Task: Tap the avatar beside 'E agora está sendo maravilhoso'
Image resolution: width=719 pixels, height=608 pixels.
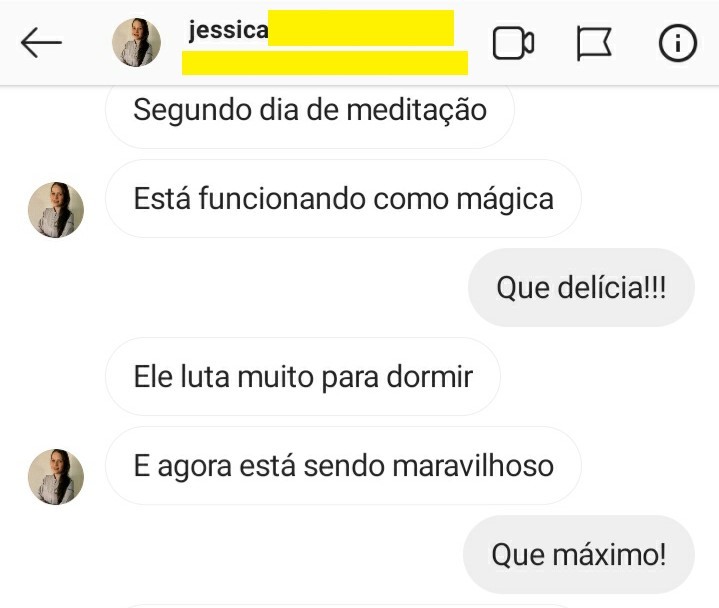Action: tap(56, 476)
